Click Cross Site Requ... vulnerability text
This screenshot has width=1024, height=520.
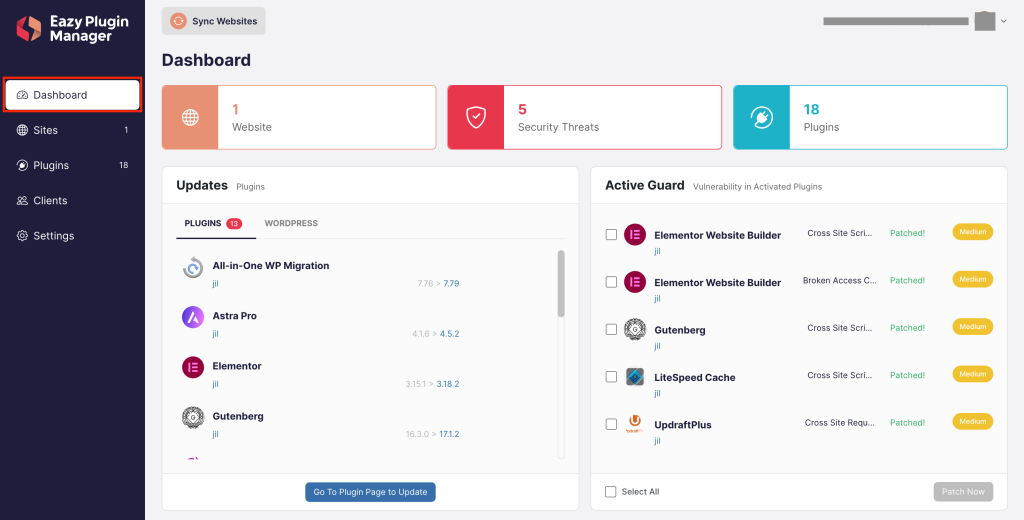[x=840, y=423]
